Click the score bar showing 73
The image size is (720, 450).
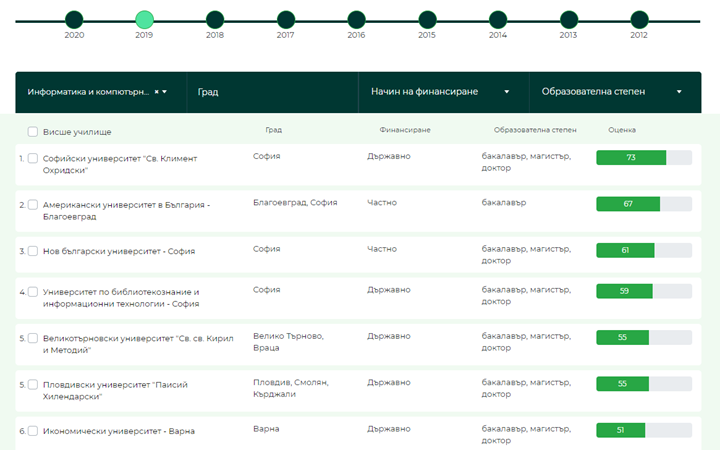(x=643, y=158)
